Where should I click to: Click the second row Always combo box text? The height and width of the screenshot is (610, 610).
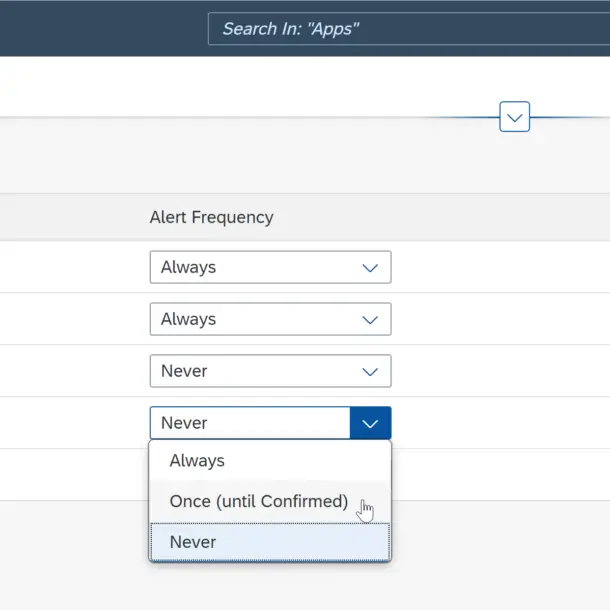[188, 319]
